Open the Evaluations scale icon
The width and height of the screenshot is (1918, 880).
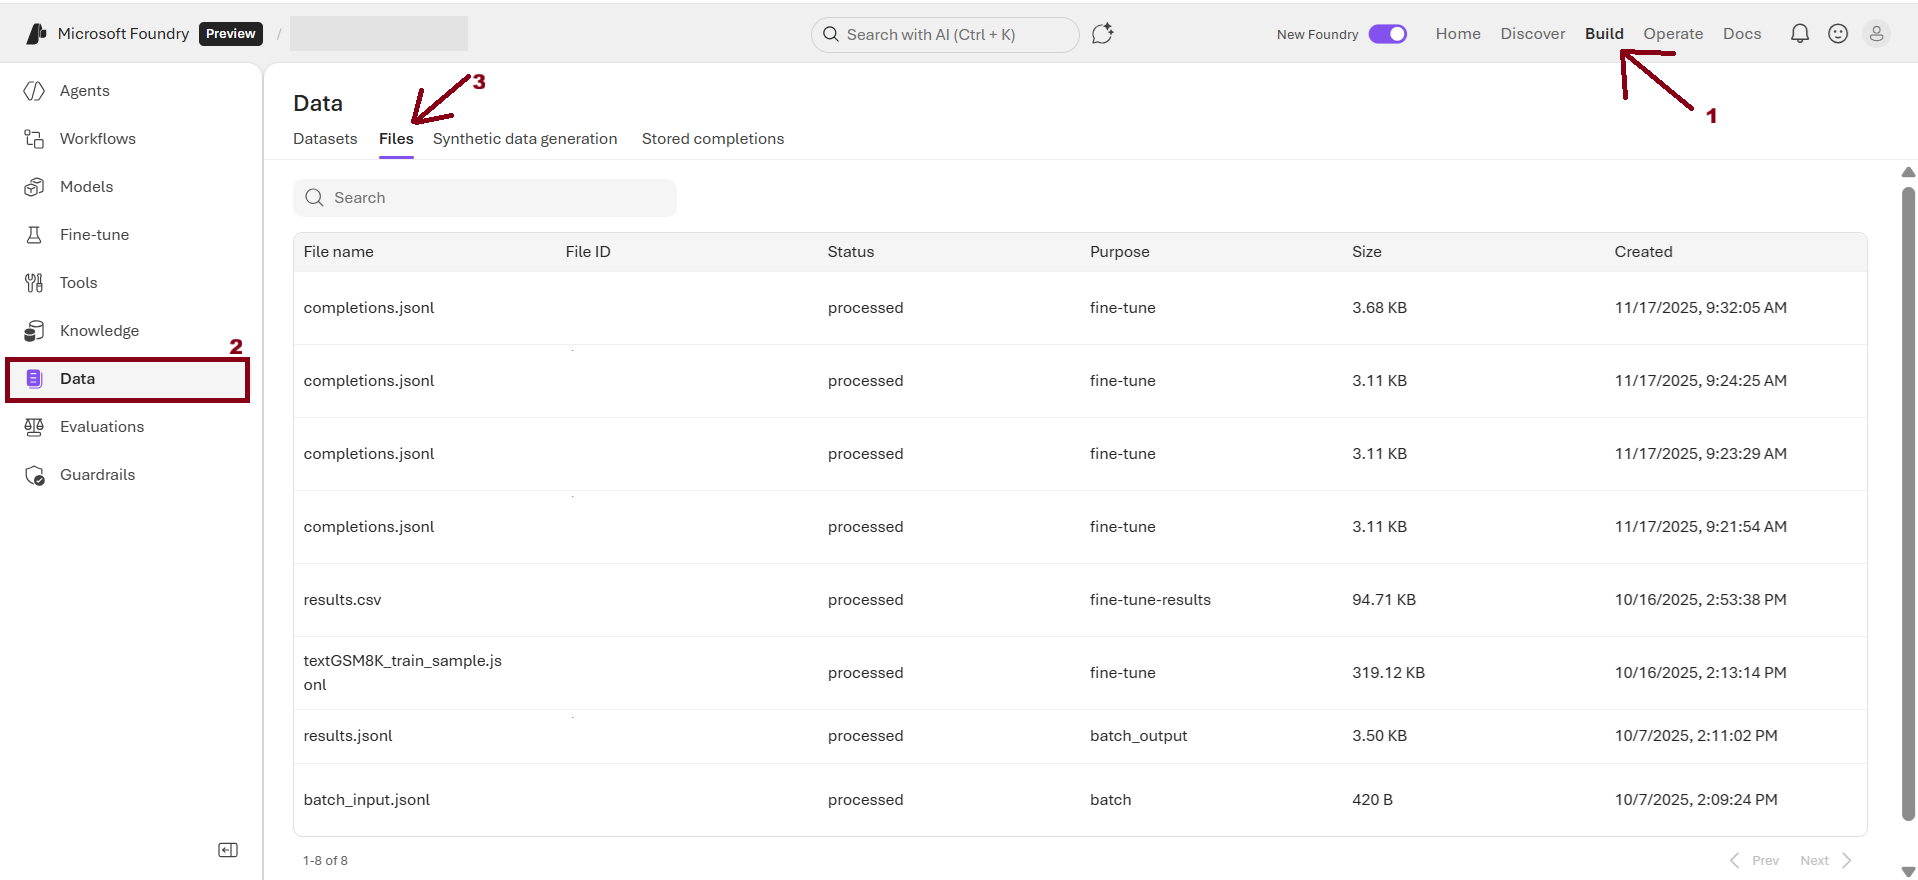[x=34, y=427]
